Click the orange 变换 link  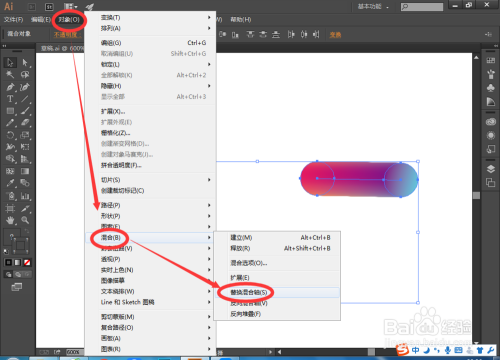(x=335, y=35)
